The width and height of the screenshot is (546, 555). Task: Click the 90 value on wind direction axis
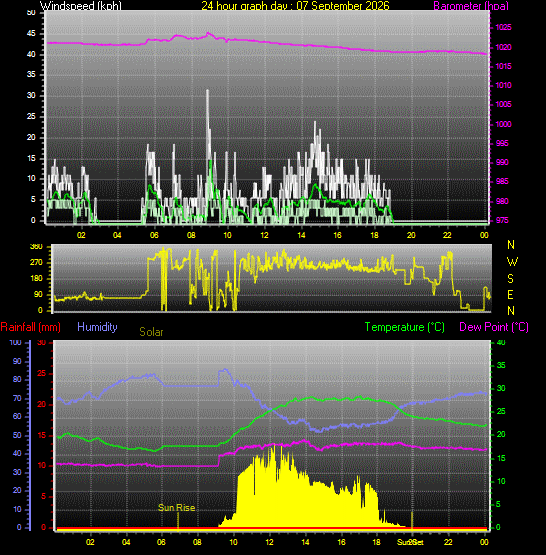38,294
